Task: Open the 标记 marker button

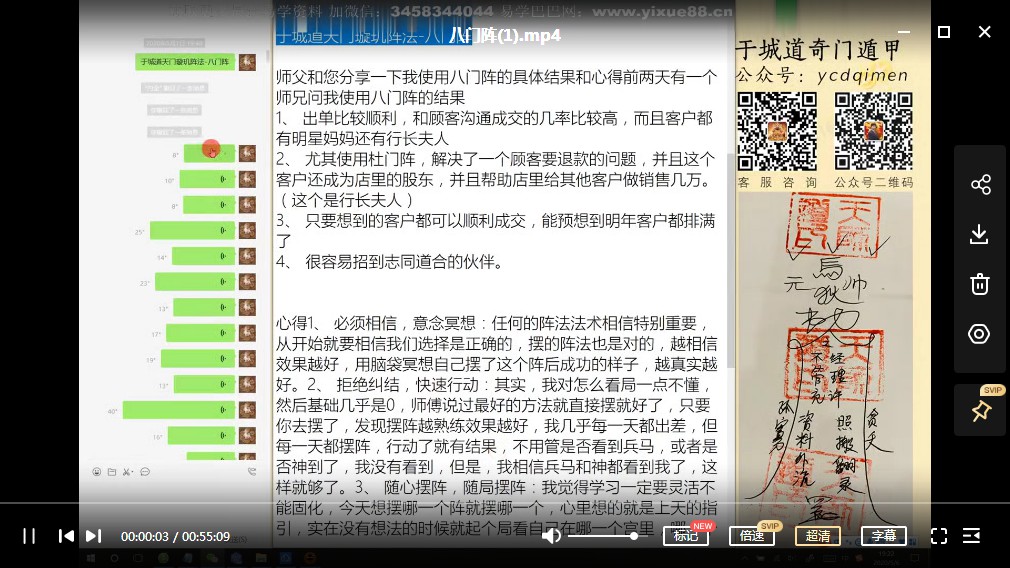Action: (x=686, y=536)
